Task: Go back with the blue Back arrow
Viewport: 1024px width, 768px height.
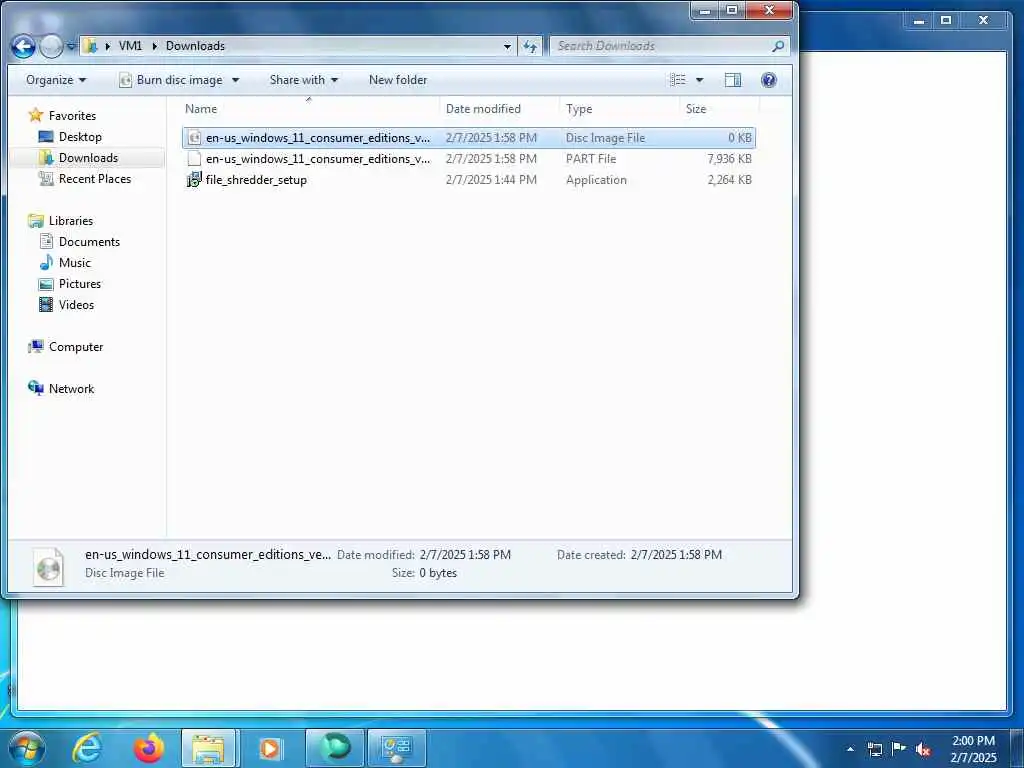Action: point(23,46)
